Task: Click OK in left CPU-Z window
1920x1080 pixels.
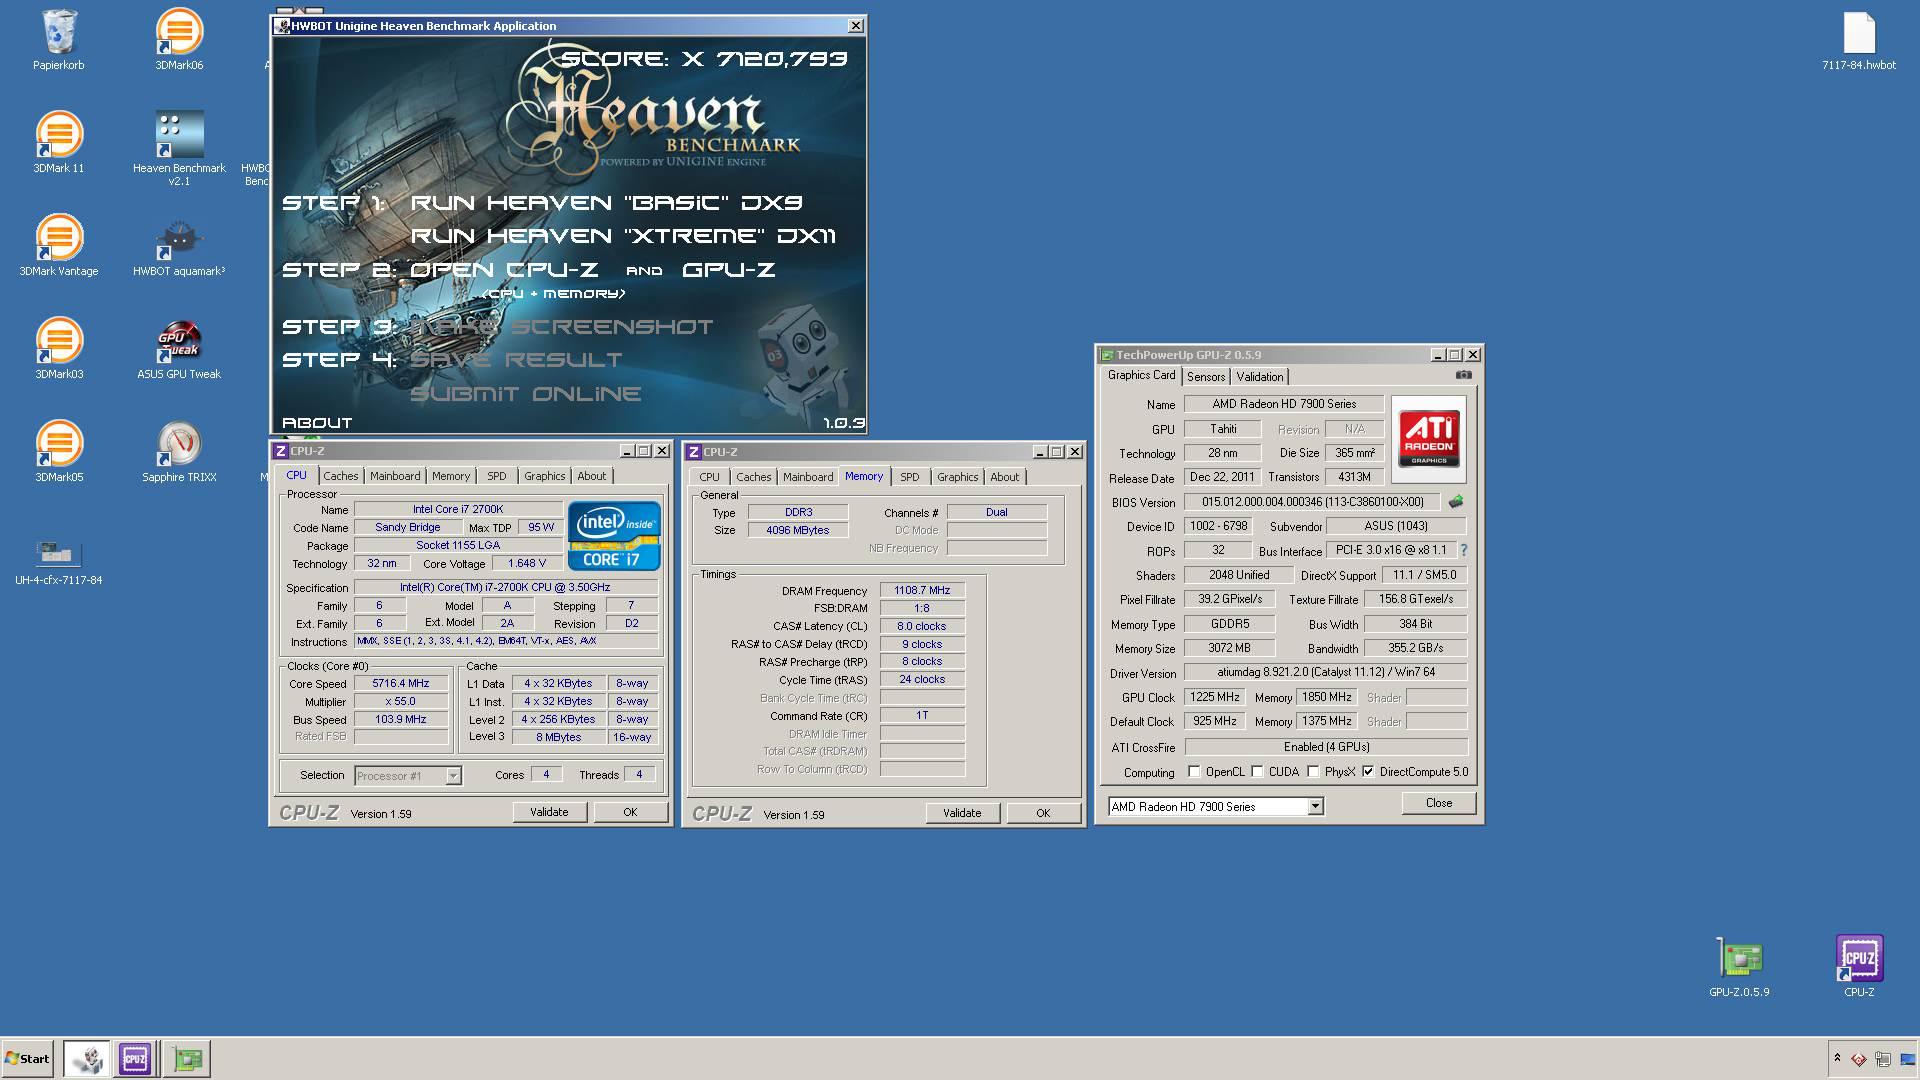Action: click(630, 812)
